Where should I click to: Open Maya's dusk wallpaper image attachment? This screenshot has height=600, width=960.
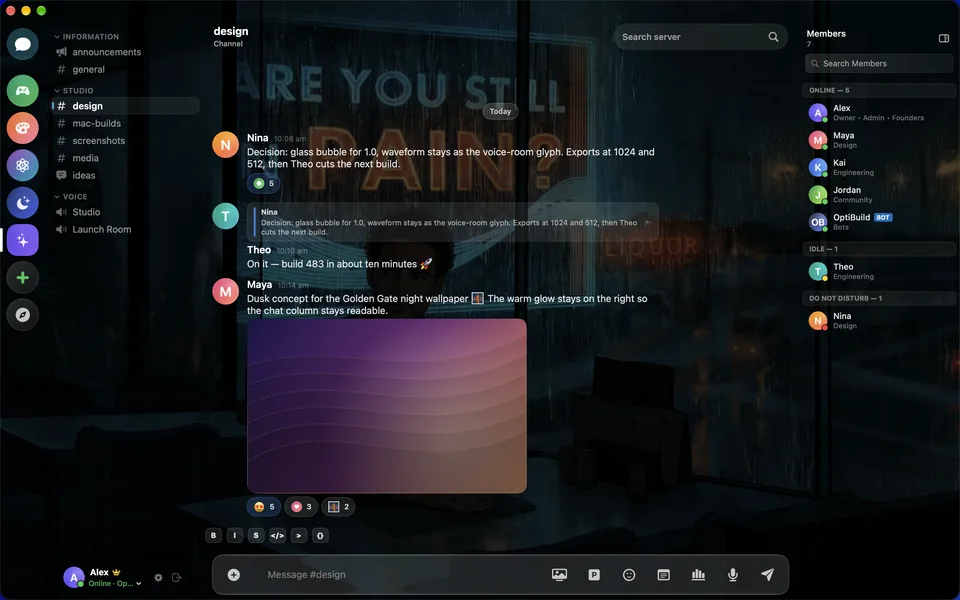[x=386, y=405]
